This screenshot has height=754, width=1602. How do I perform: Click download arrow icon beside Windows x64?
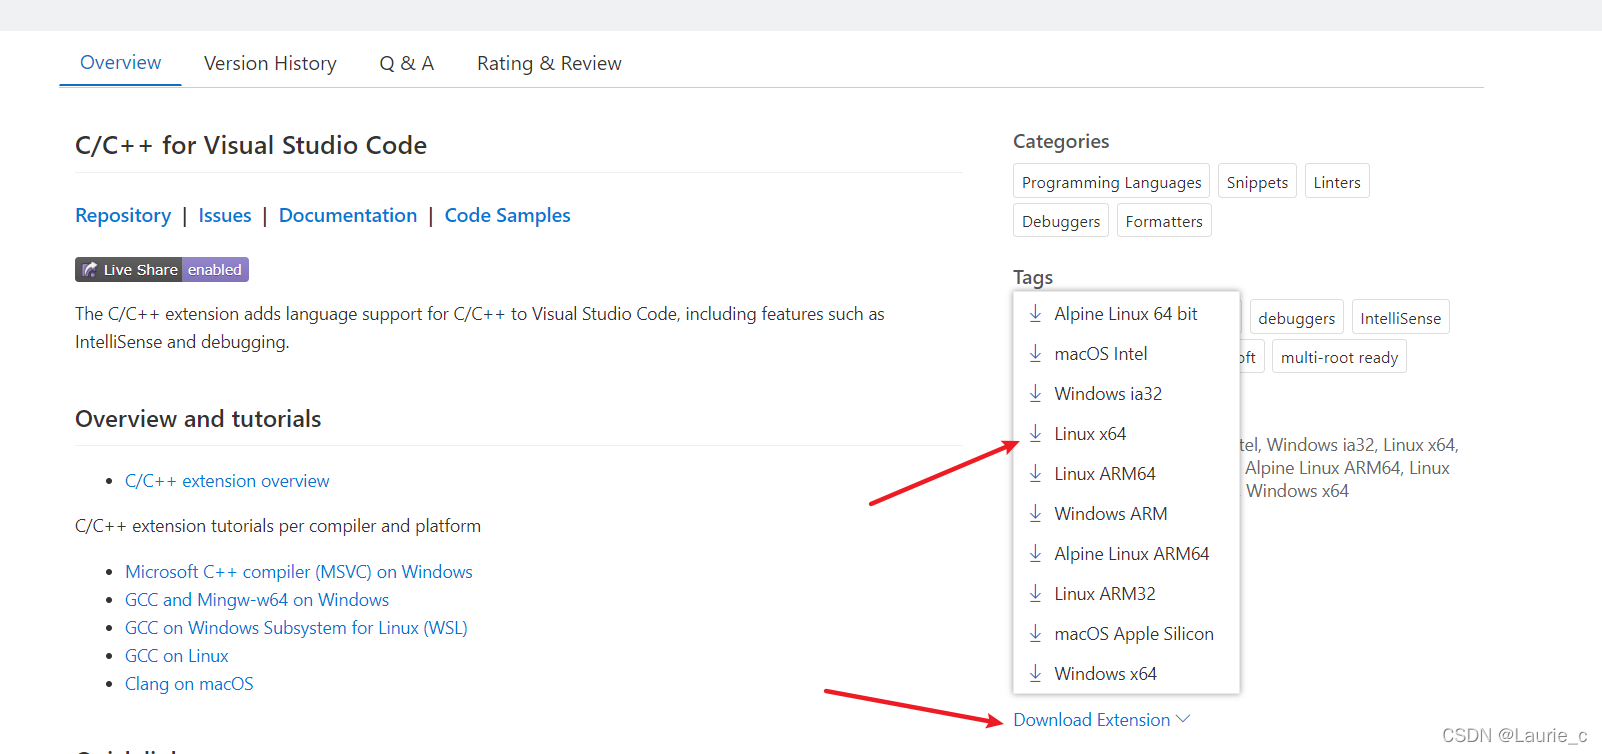(x=1035, y=674)
